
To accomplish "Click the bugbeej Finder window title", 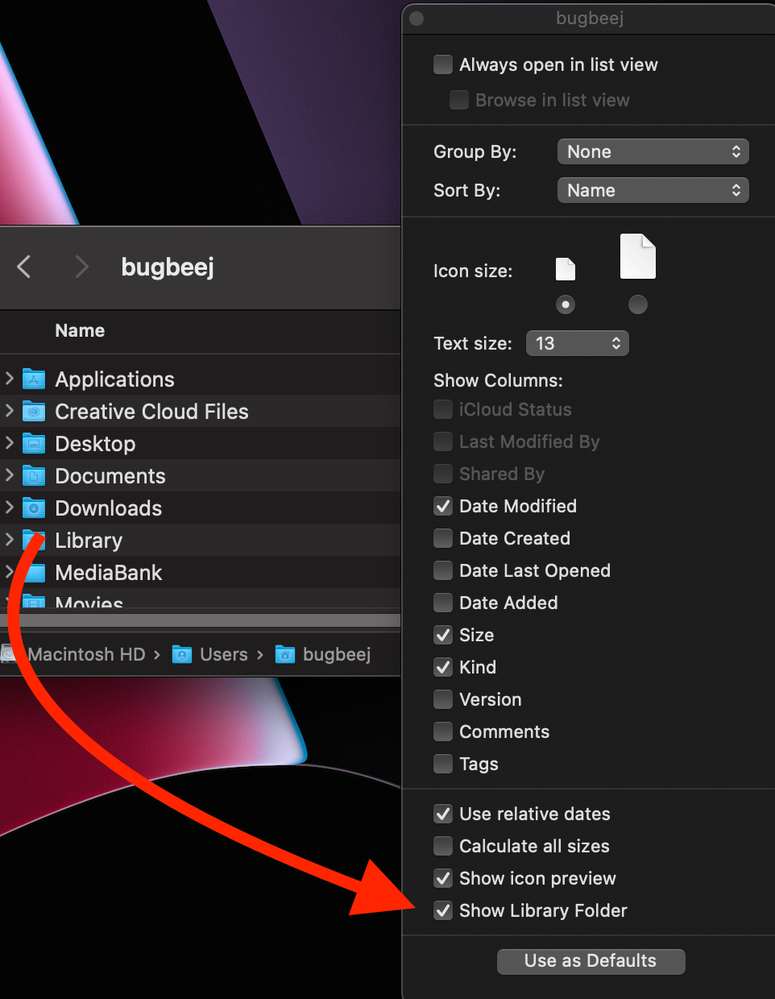I will pyautogui.click(x=168, y=267).
